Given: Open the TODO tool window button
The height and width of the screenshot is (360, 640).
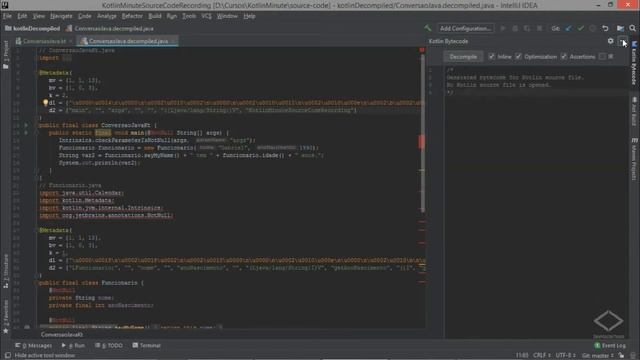Looking at the screenshot, I should click(109, 345).
